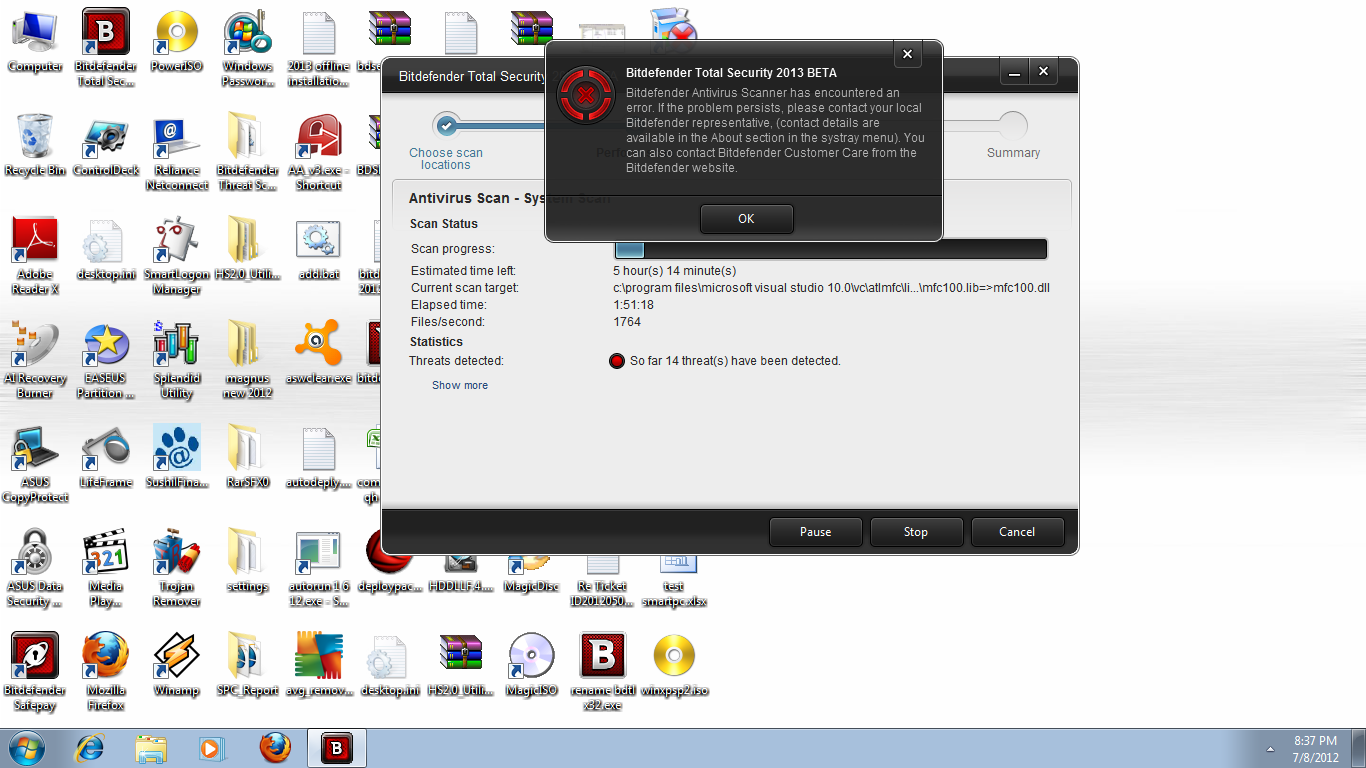This screenshot has height=768, width=1366.
Task: Select the HS2.0_Utili WinRAR archive
Action: pyautogui.click(x=460, y=665)
